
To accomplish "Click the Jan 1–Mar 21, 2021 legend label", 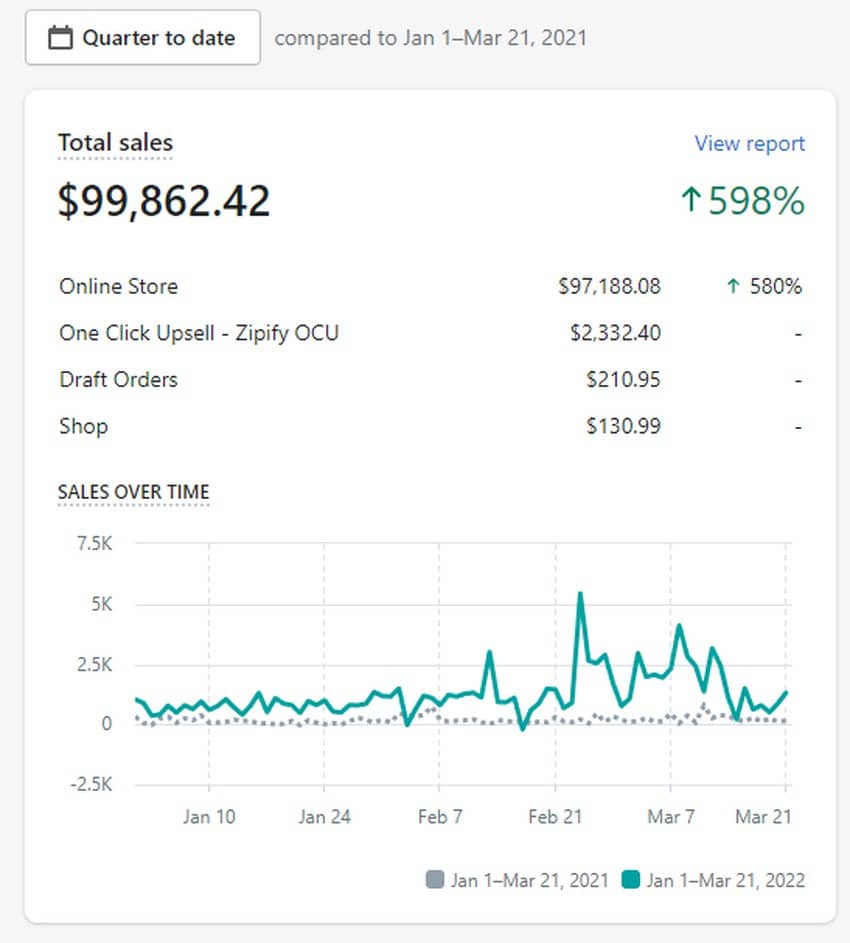I will click(529, 880).
